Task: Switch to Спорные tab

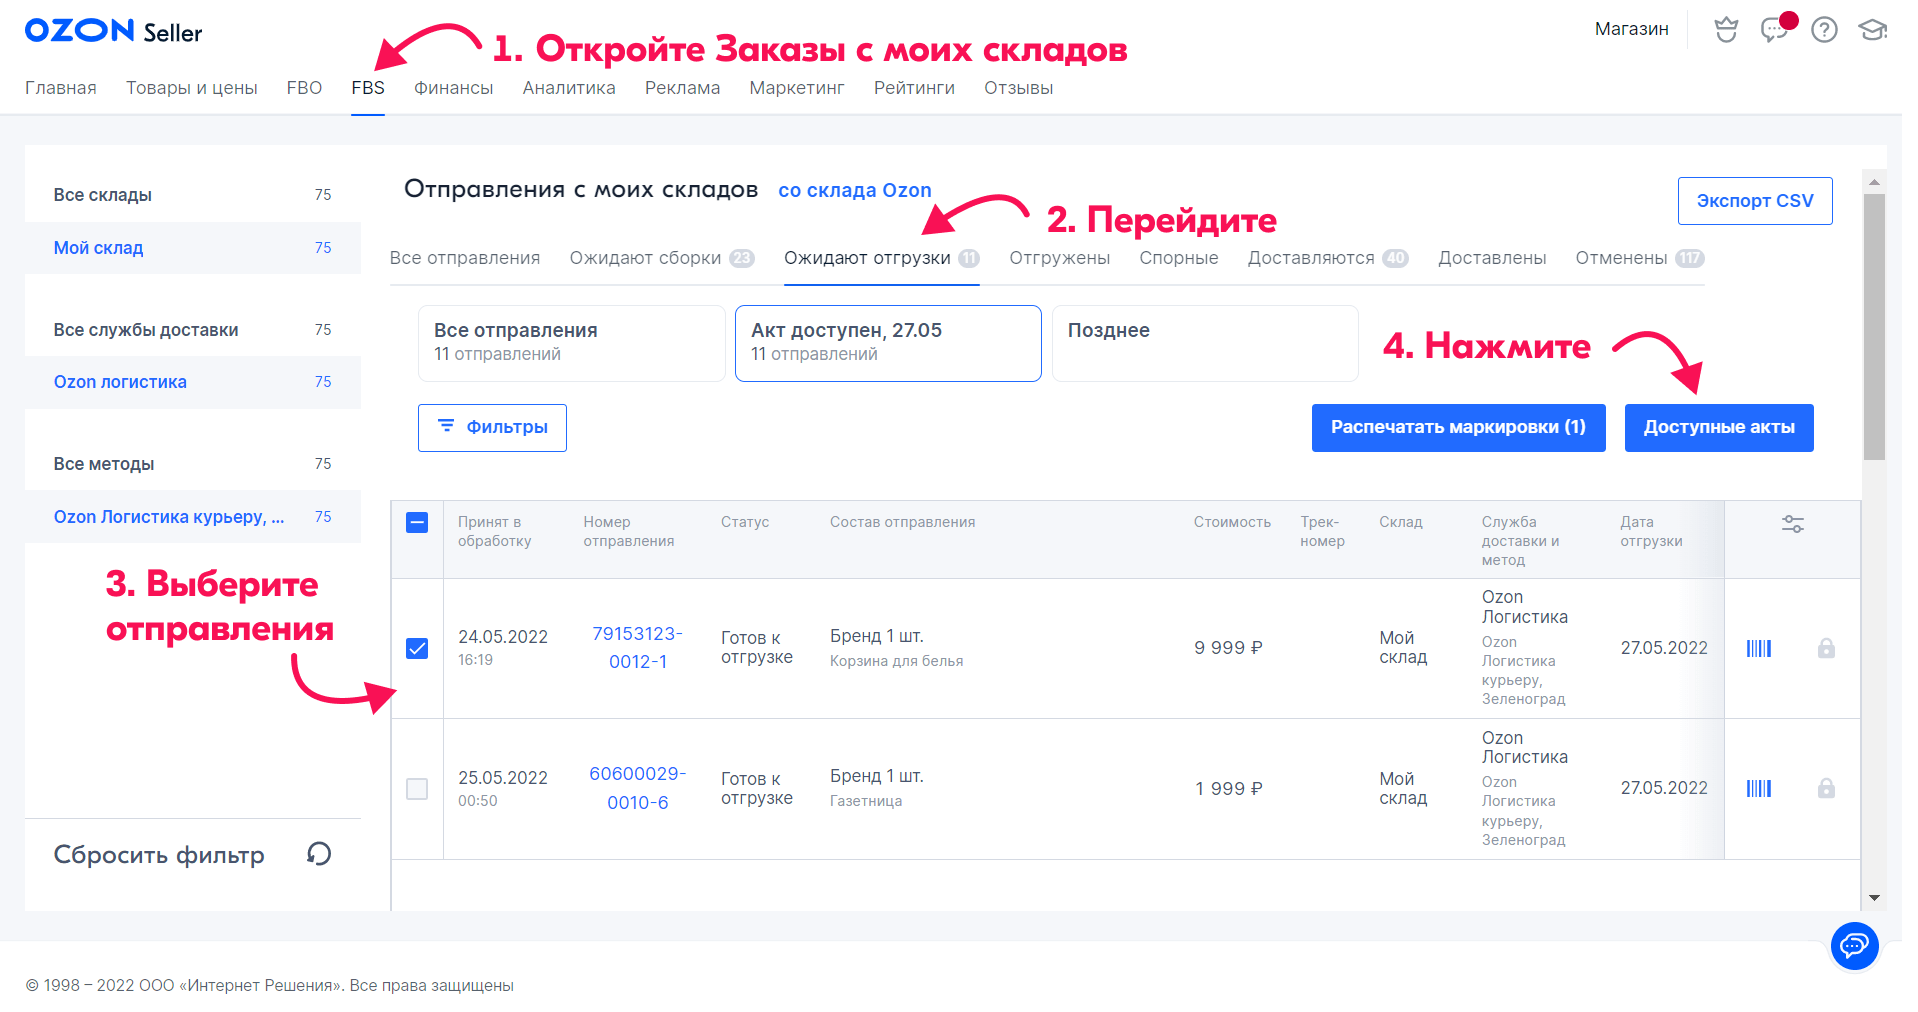Action: click(1179, 258)
